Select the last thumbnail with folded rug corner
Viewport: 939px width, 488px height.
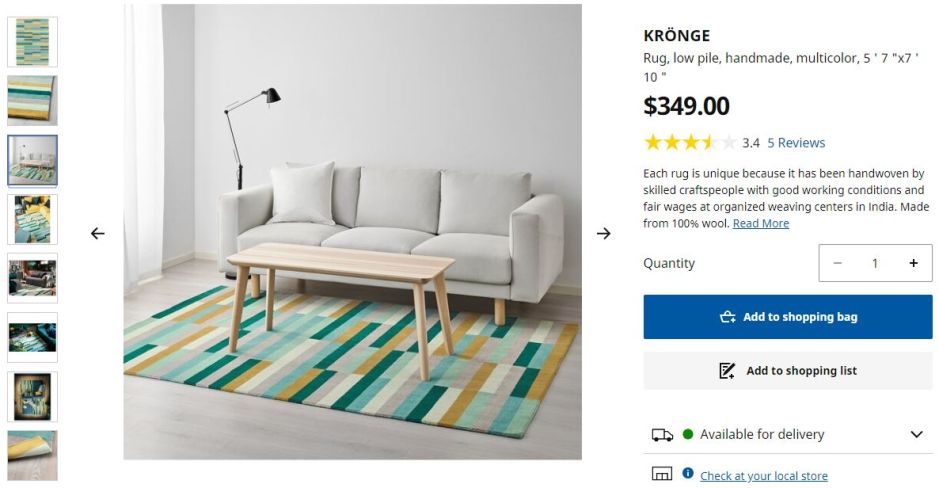[32, 455]
